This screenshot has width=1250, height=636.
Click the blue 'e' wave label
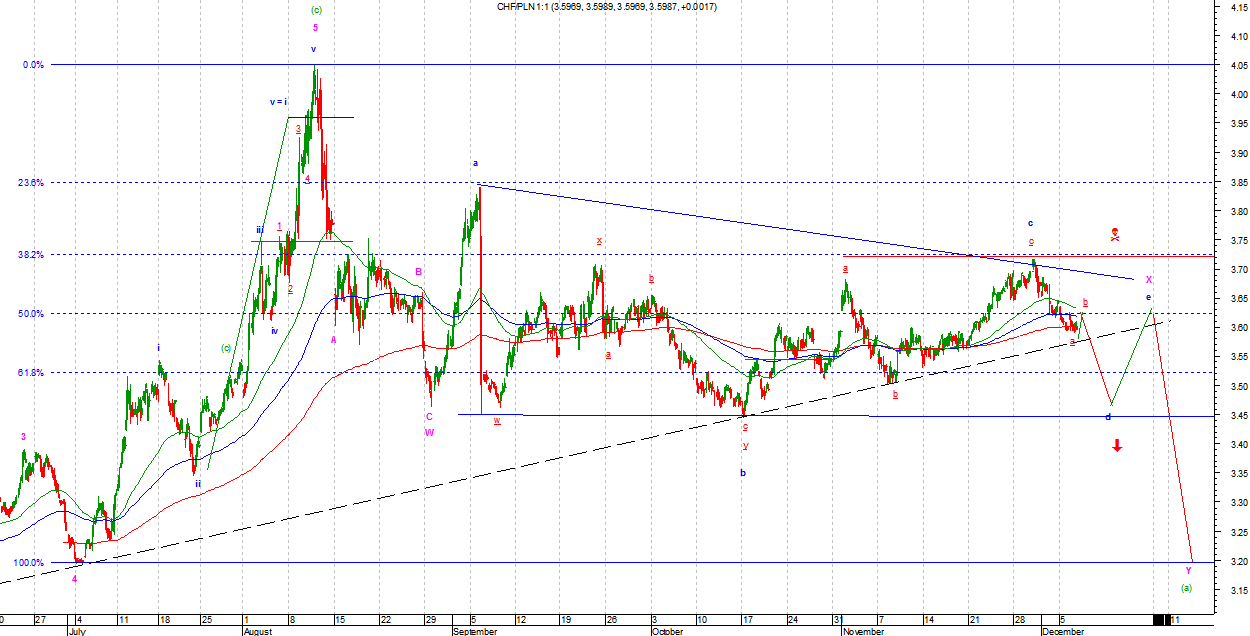pyautogui.click(x=1148, y=297)
